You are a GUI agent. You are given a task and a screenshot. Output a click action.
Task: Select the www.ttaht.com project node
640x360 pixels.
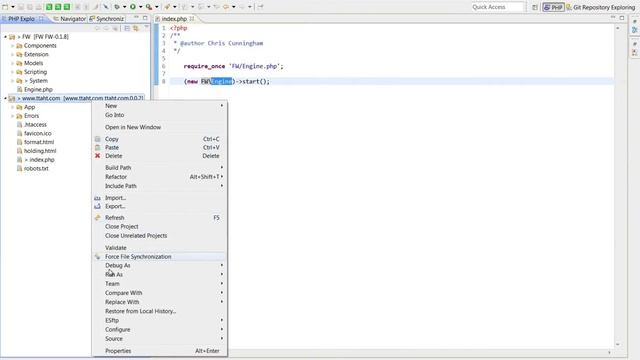click(x=76, y=98)
